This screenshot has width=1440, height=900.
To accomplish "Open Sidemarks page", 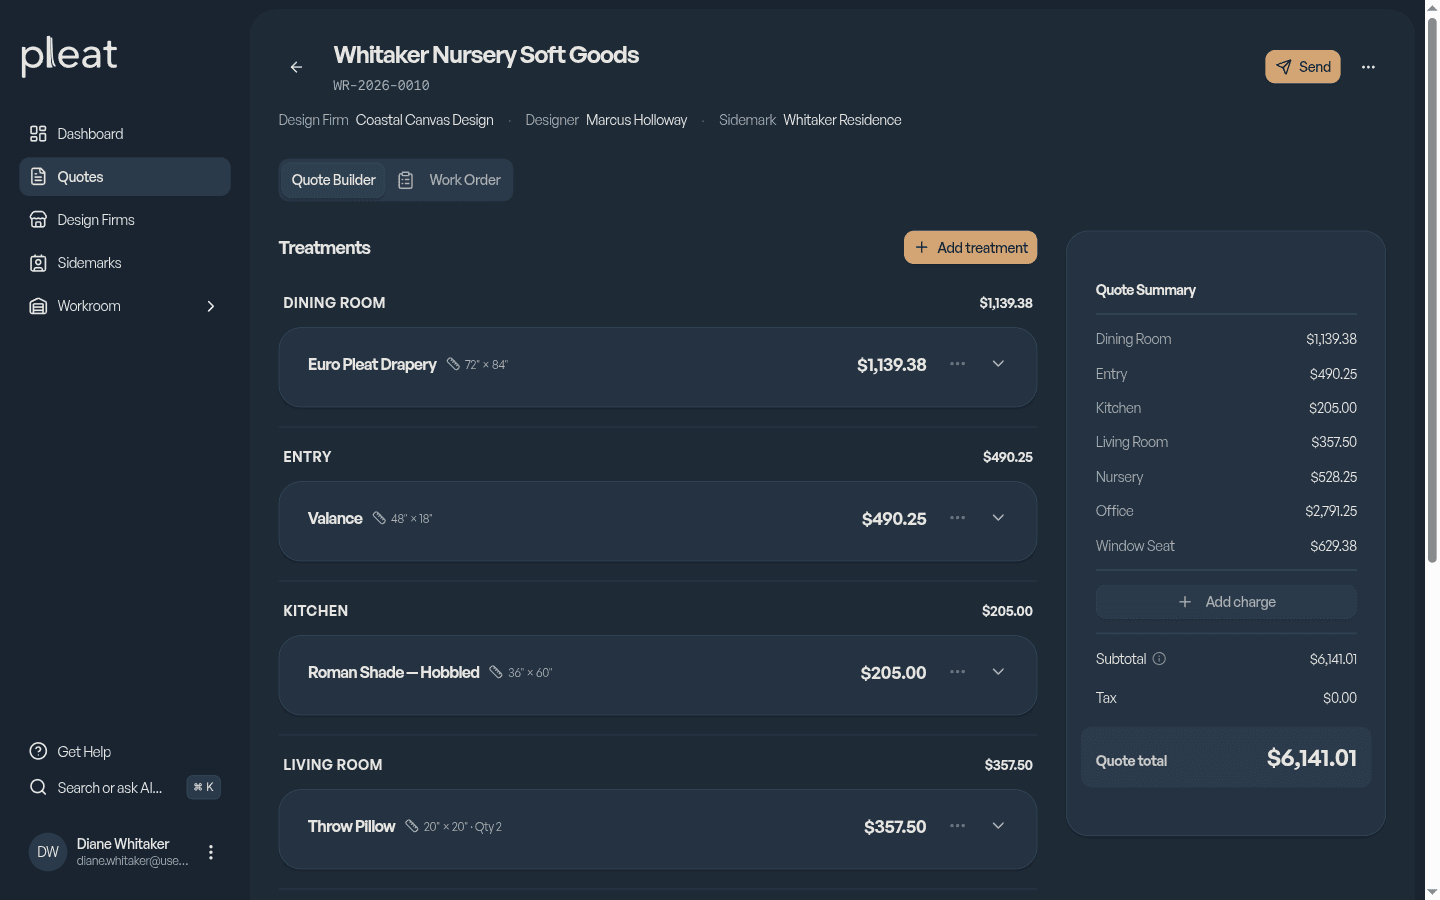I will tap(125, 263).
